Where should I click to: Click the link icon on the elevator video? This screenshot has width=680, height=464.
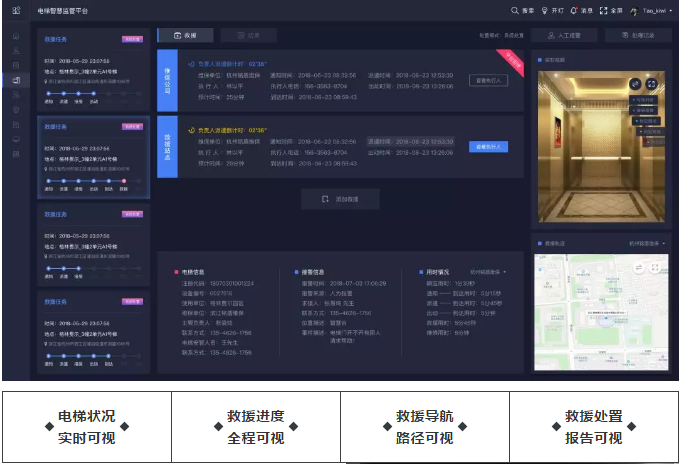tap(635, 84)
